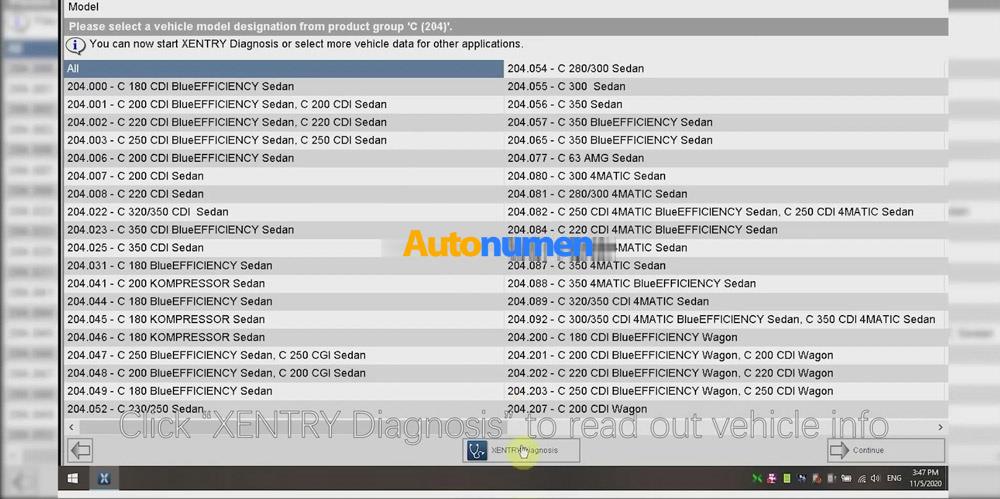Select 204.056 - C 350 Sedan
The width and height of the screenshot is (1000, 499).
click(x=725, y=104)
